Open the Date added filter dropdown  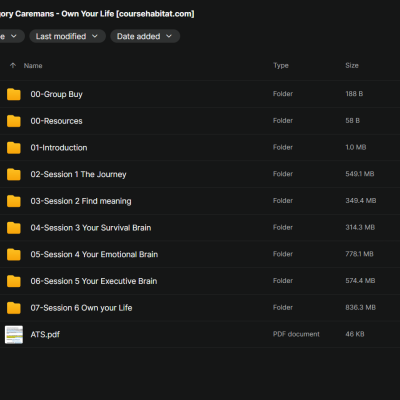click(x=145, y=36)
